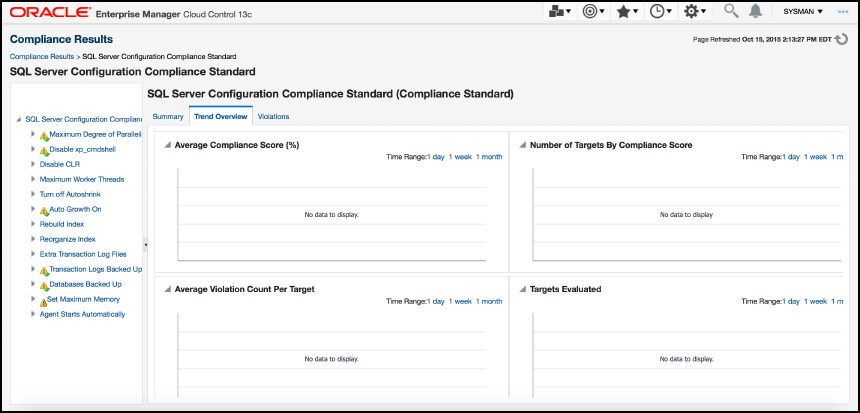Expand the Maximum Worker Threads node
Screen dimensions: 860x413
[33, 179]
